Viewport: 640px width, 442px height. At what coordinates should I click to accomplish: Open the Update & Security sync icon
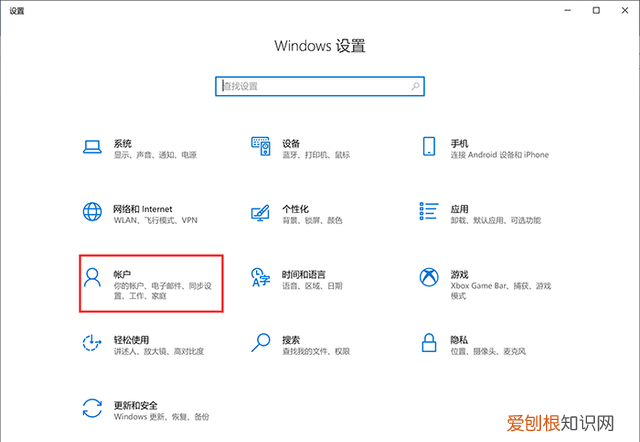pos(92,408)
